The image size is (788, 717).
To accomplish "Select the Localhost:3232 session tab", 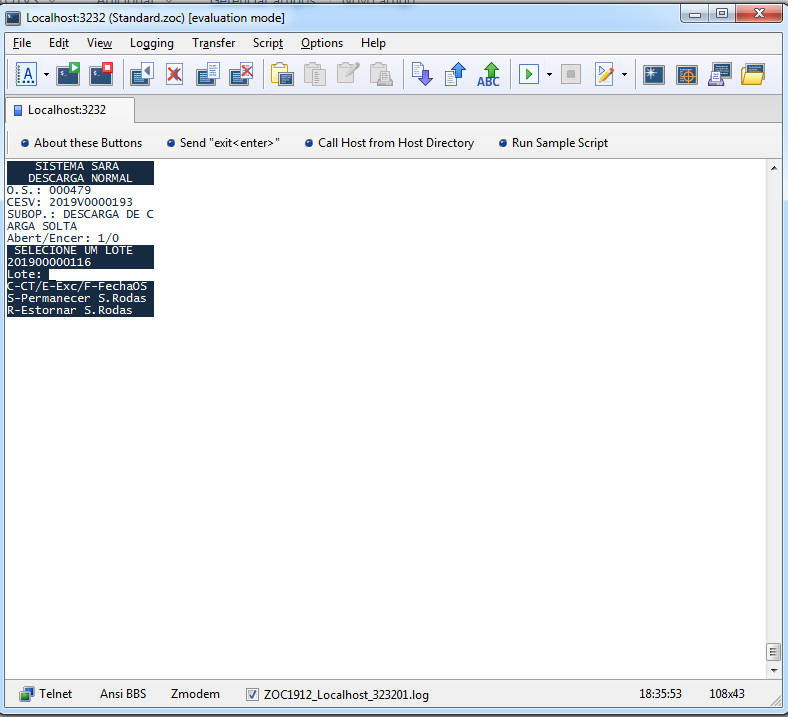I will [70, 110].
